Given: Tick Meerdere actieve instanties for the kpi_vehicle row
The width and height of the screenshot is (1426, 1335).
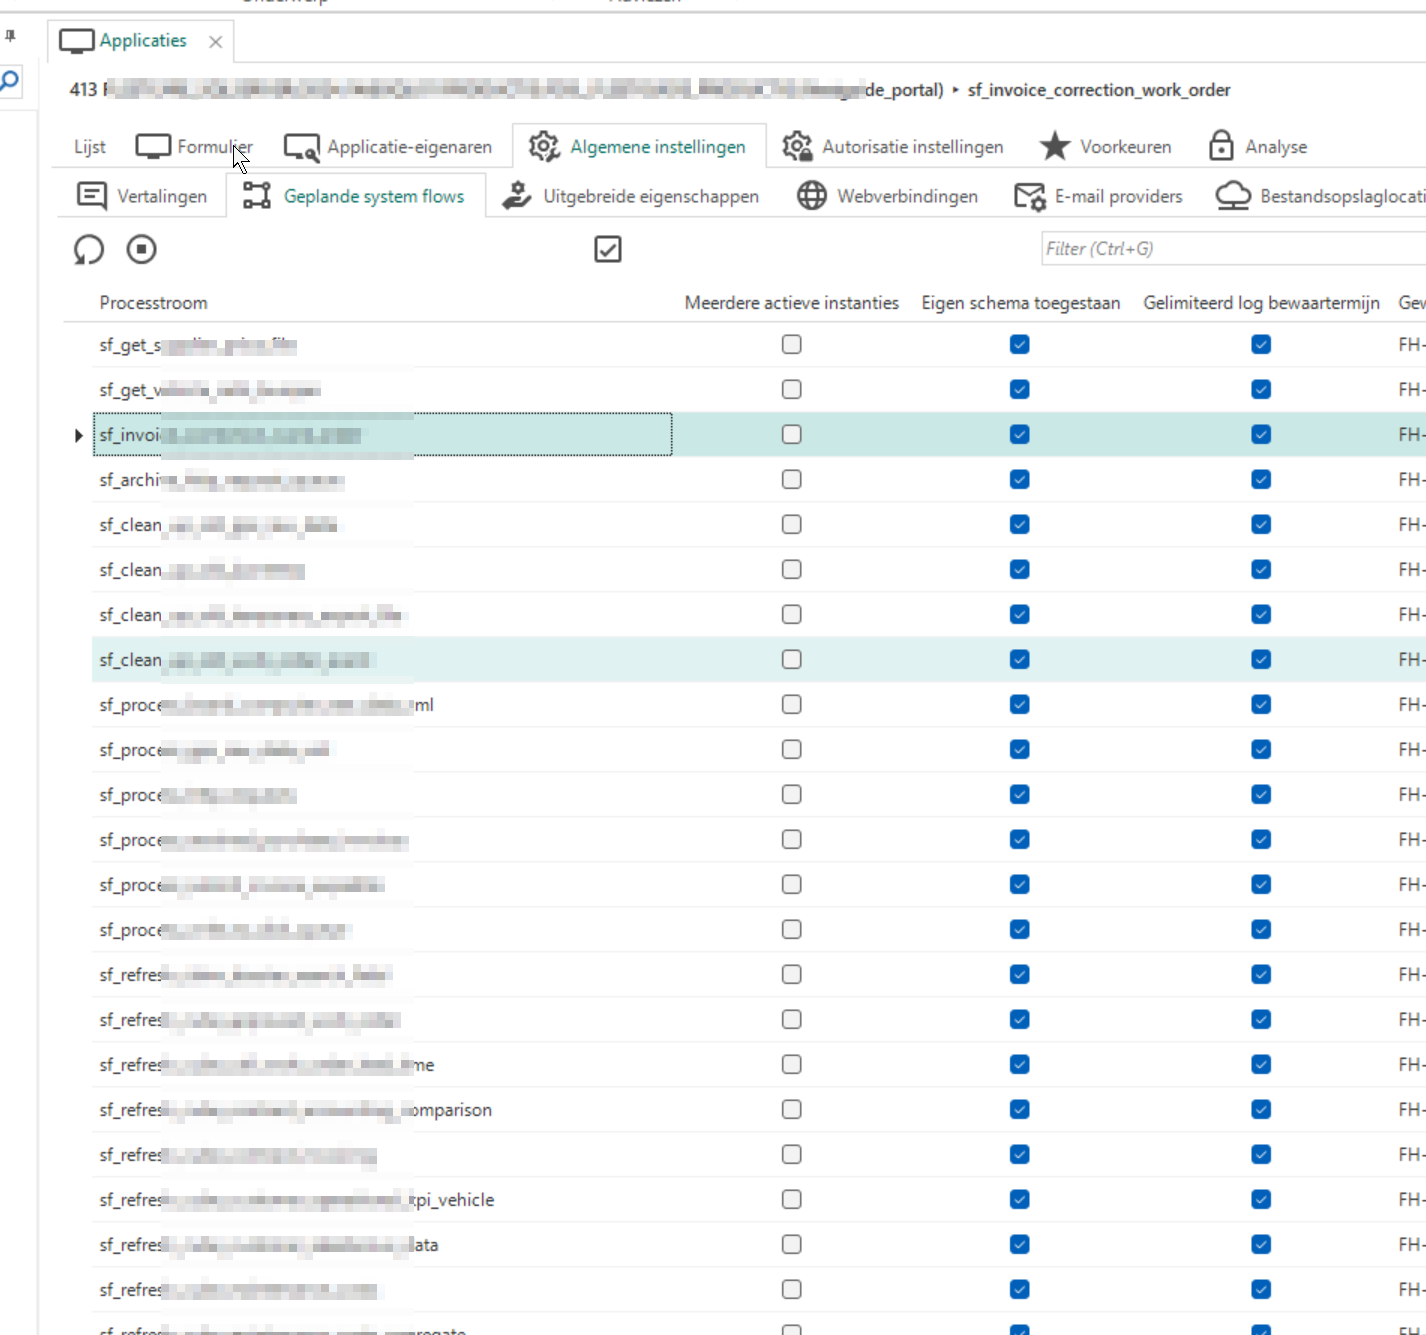Looking at the screenshot, I should (x=792, y=1200).
